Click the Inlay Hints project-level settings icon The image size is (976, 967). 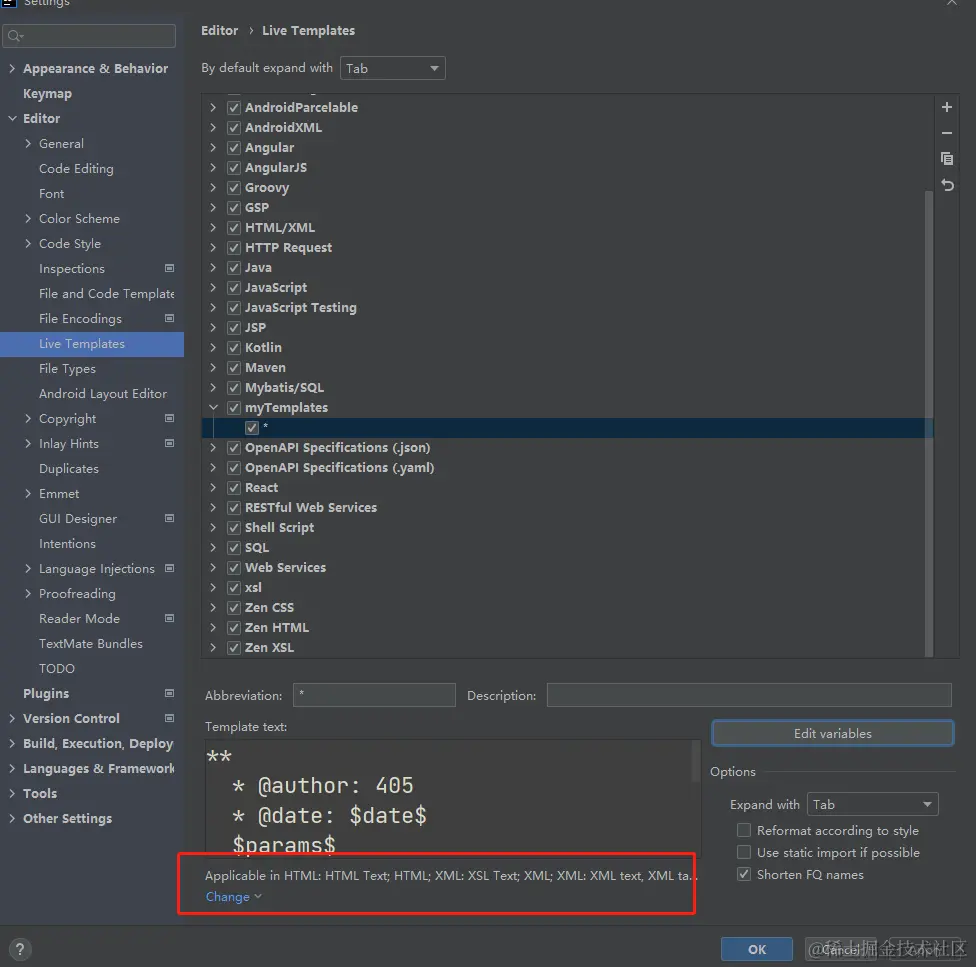pos(169,443)
